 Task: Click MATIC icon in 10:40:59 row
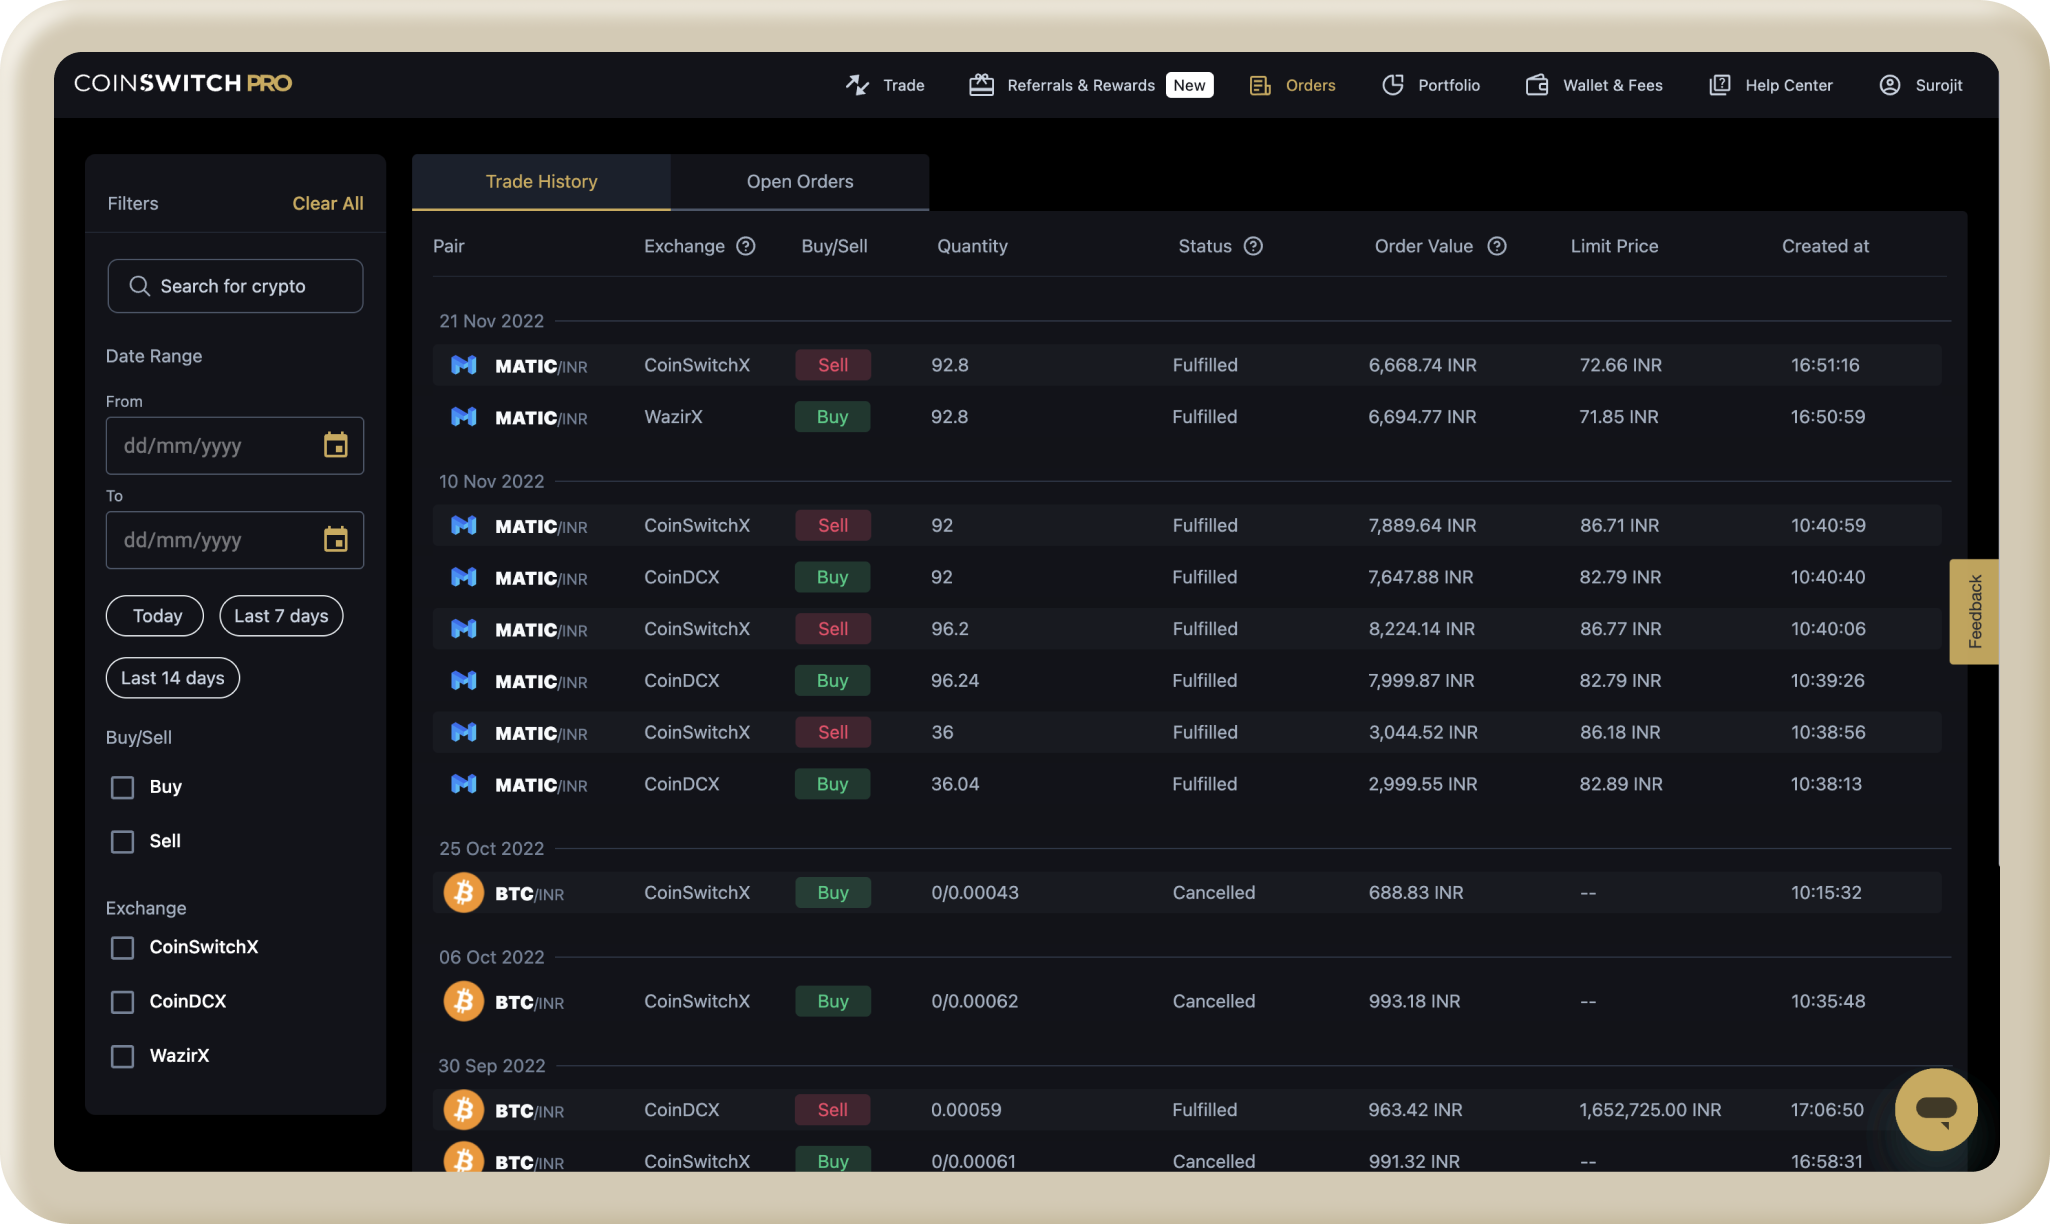click(464, 525)
